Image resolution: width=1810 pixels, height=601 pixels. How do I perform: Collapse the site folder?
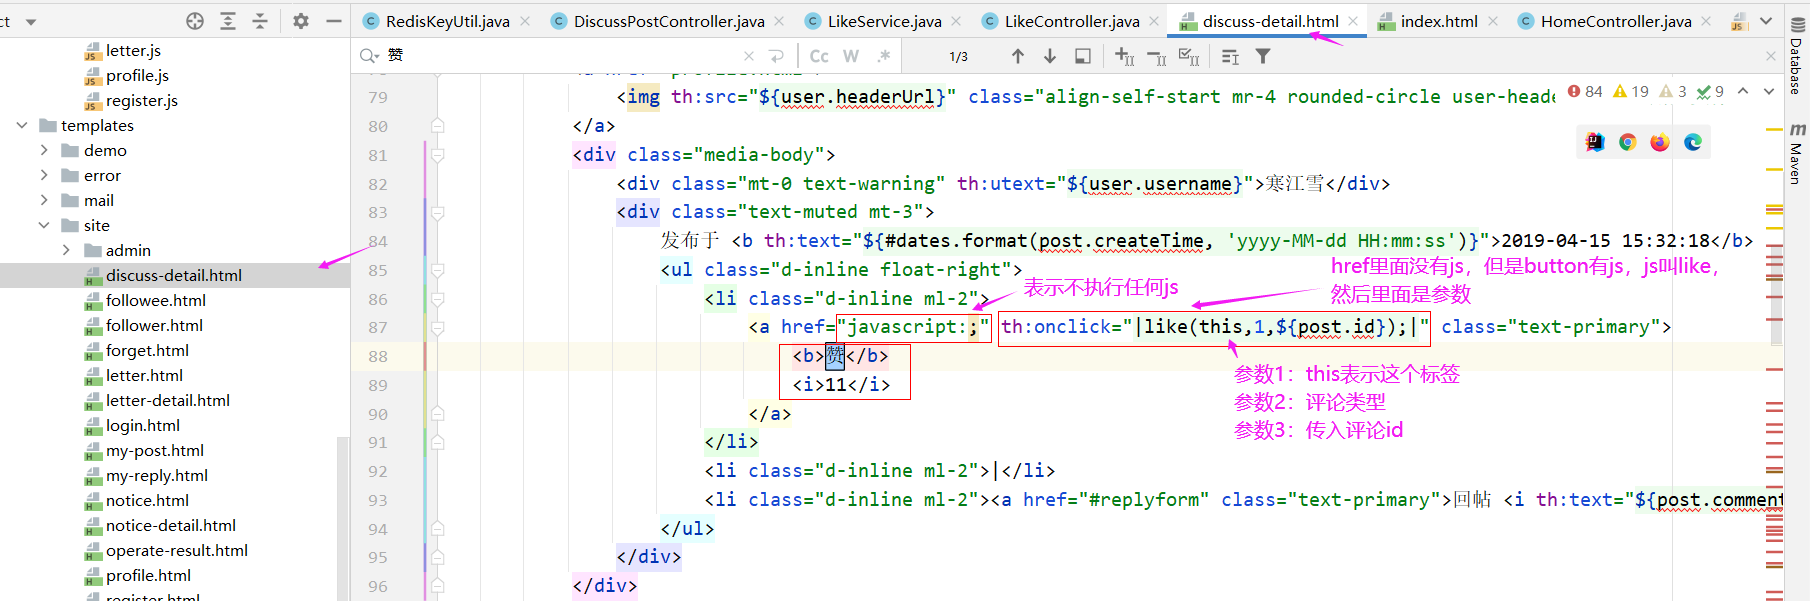pos(44,225)
